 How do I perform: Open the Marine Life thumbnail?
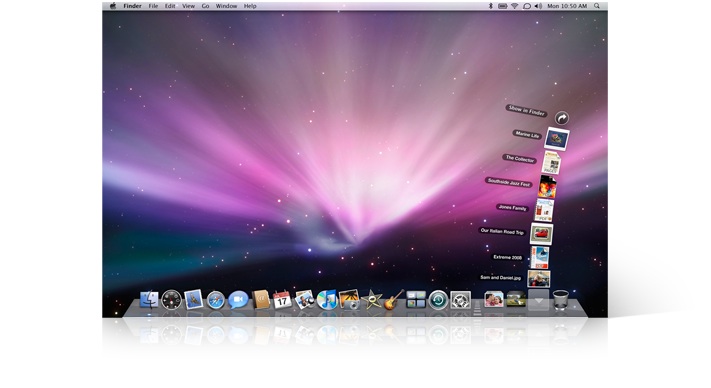coord(557,139)
